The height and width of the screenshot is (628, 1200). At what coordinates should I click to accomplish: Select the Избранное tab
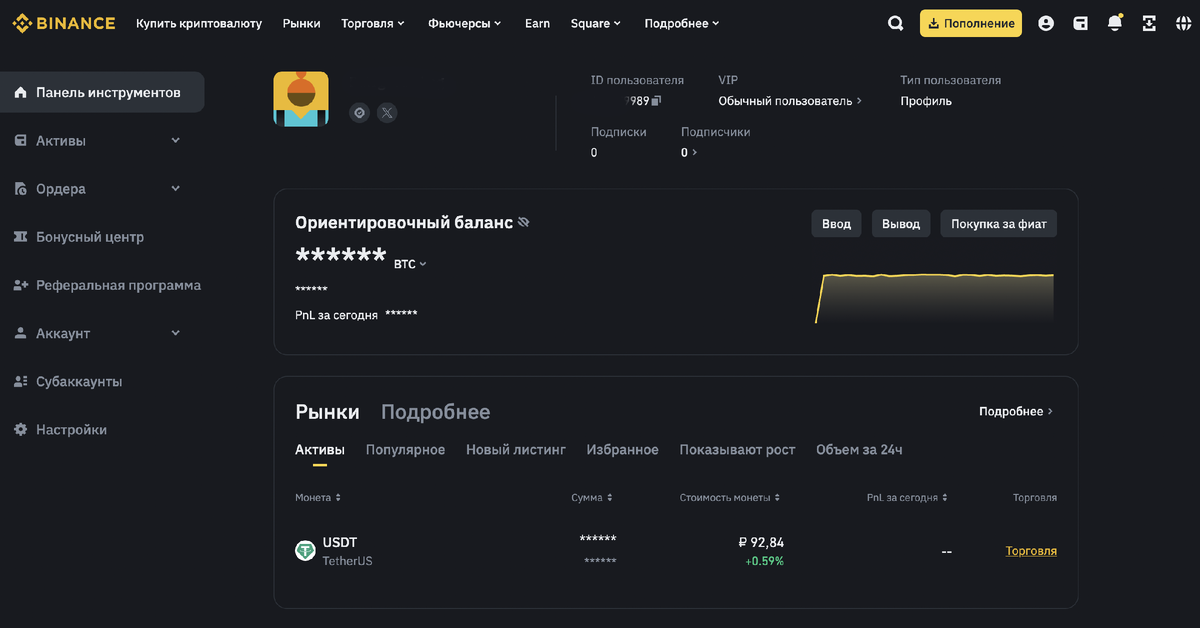pos(623,450)
